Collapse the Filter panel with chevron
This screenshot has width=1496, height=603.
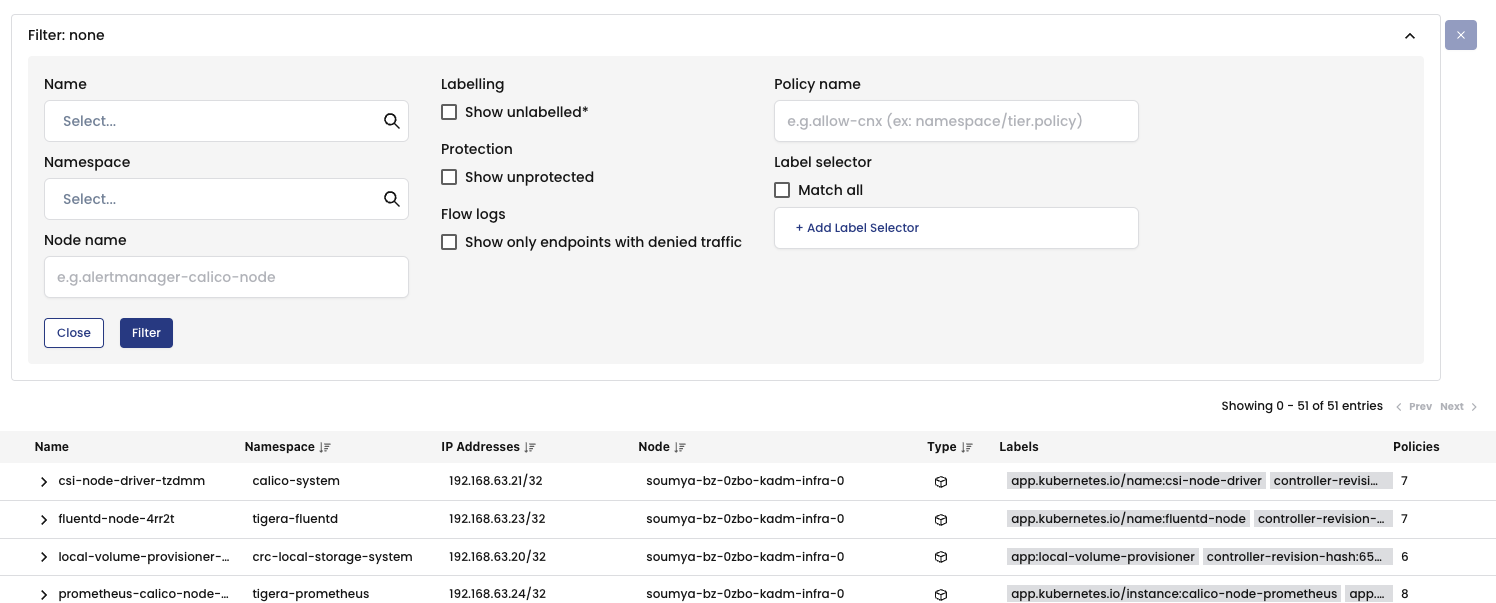click(x=1410, y=36)
